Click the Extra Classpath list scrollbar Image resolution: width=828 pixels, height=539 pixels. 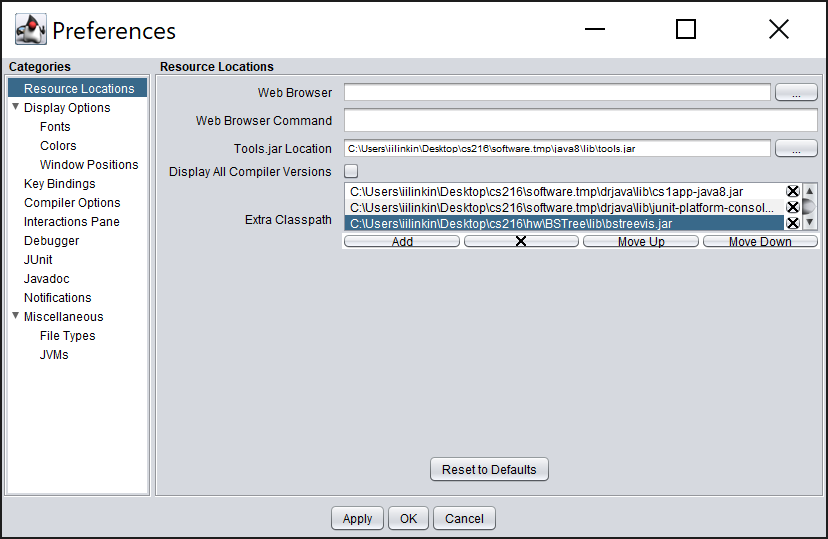(x=810, y=207)
